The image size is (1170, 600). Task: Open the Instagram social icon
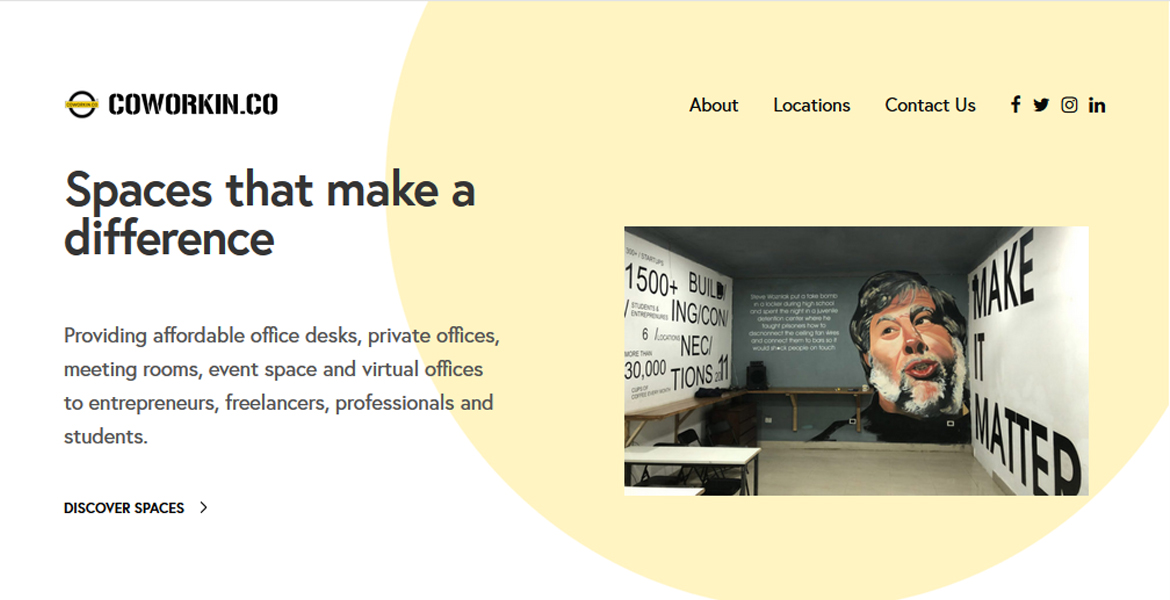click(x=1069, y=105)
